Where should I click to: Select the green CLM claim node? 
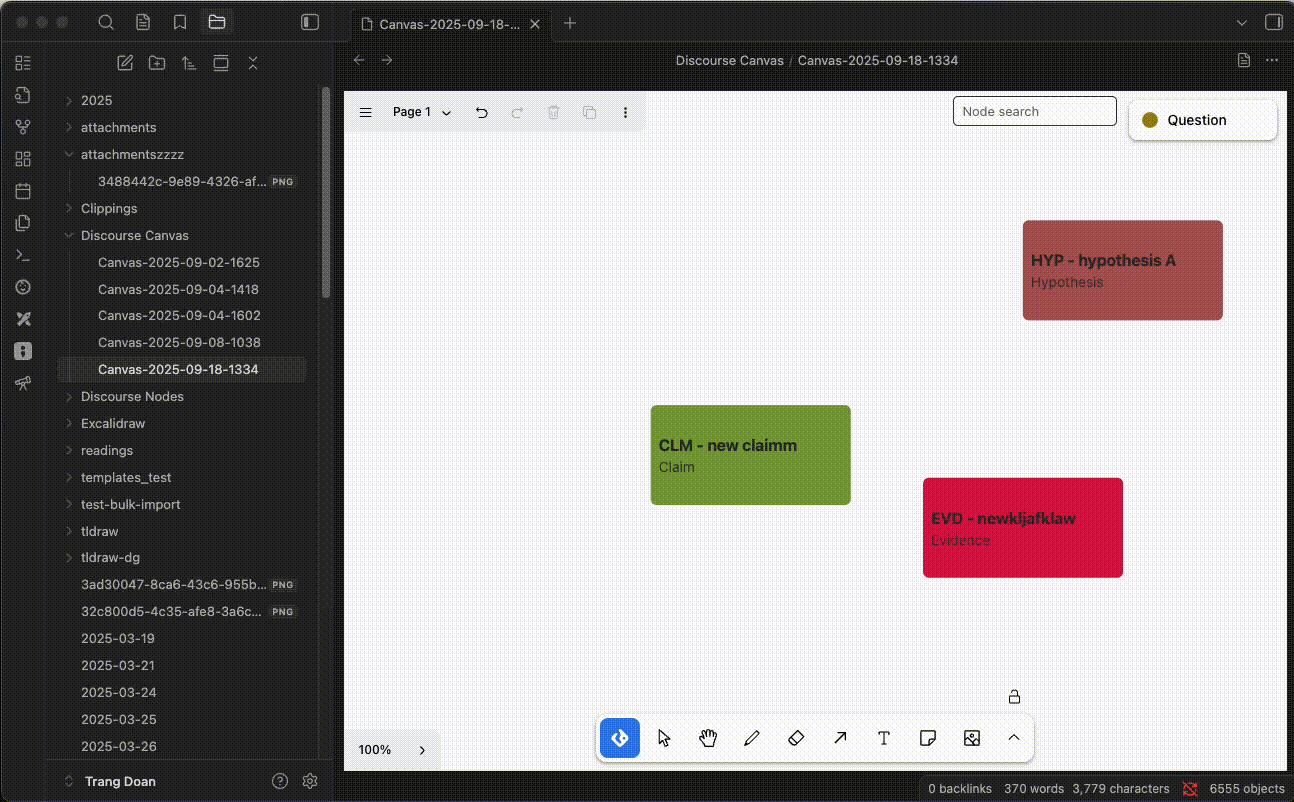click(750, 455)
